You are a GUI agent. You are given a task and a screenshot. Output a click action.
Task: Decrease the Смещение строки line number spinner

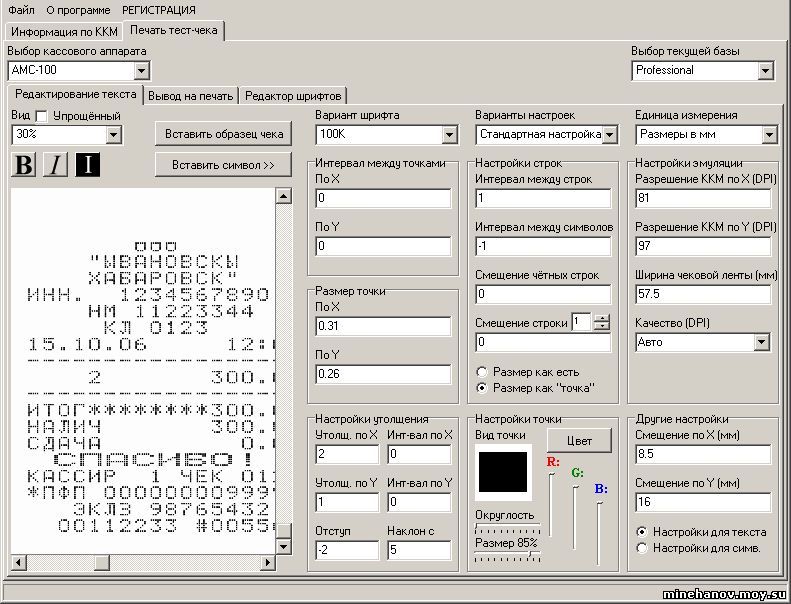(x=601, y=326)
